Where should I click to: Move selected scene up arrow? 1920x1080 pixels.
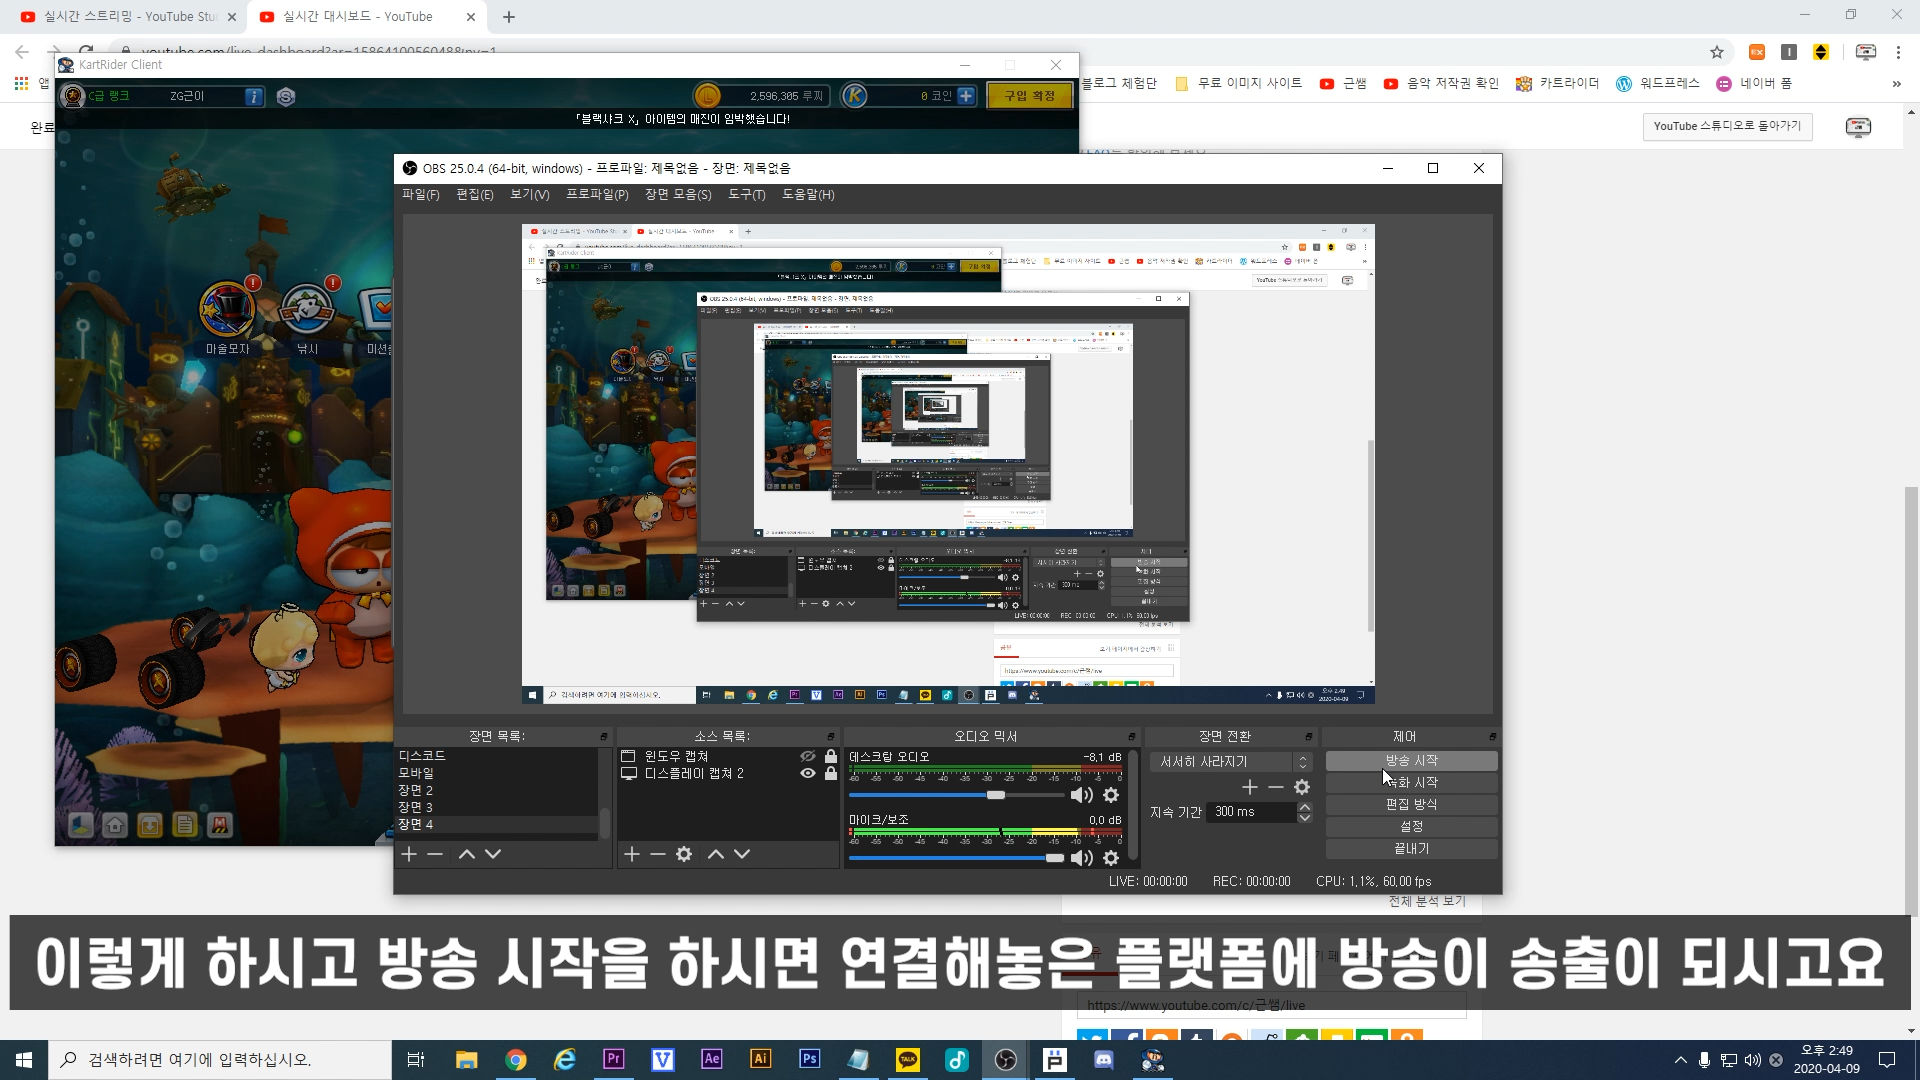[467, 854]
